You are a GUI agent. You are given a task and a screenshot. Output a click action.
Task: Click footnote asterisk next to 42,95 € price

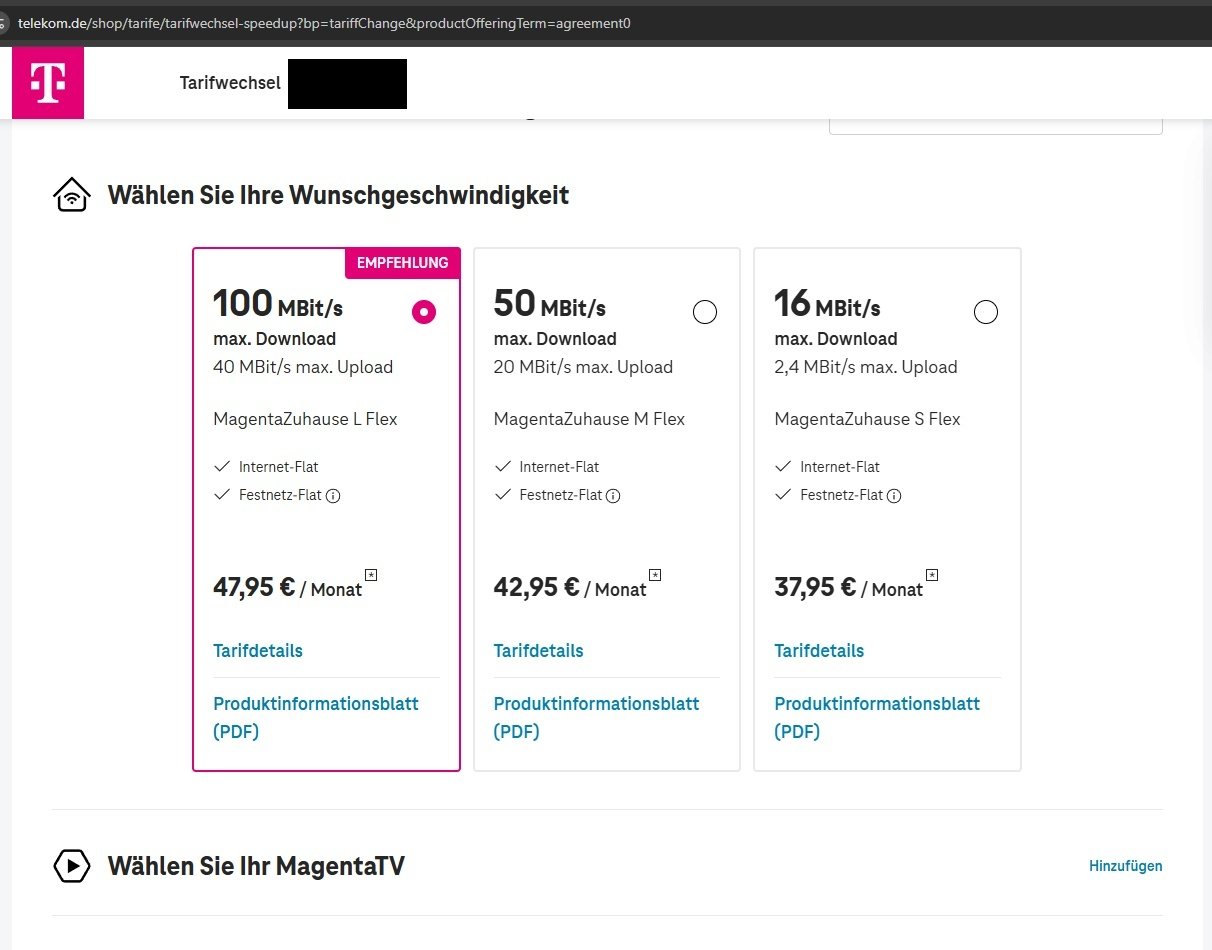[655, 574]
